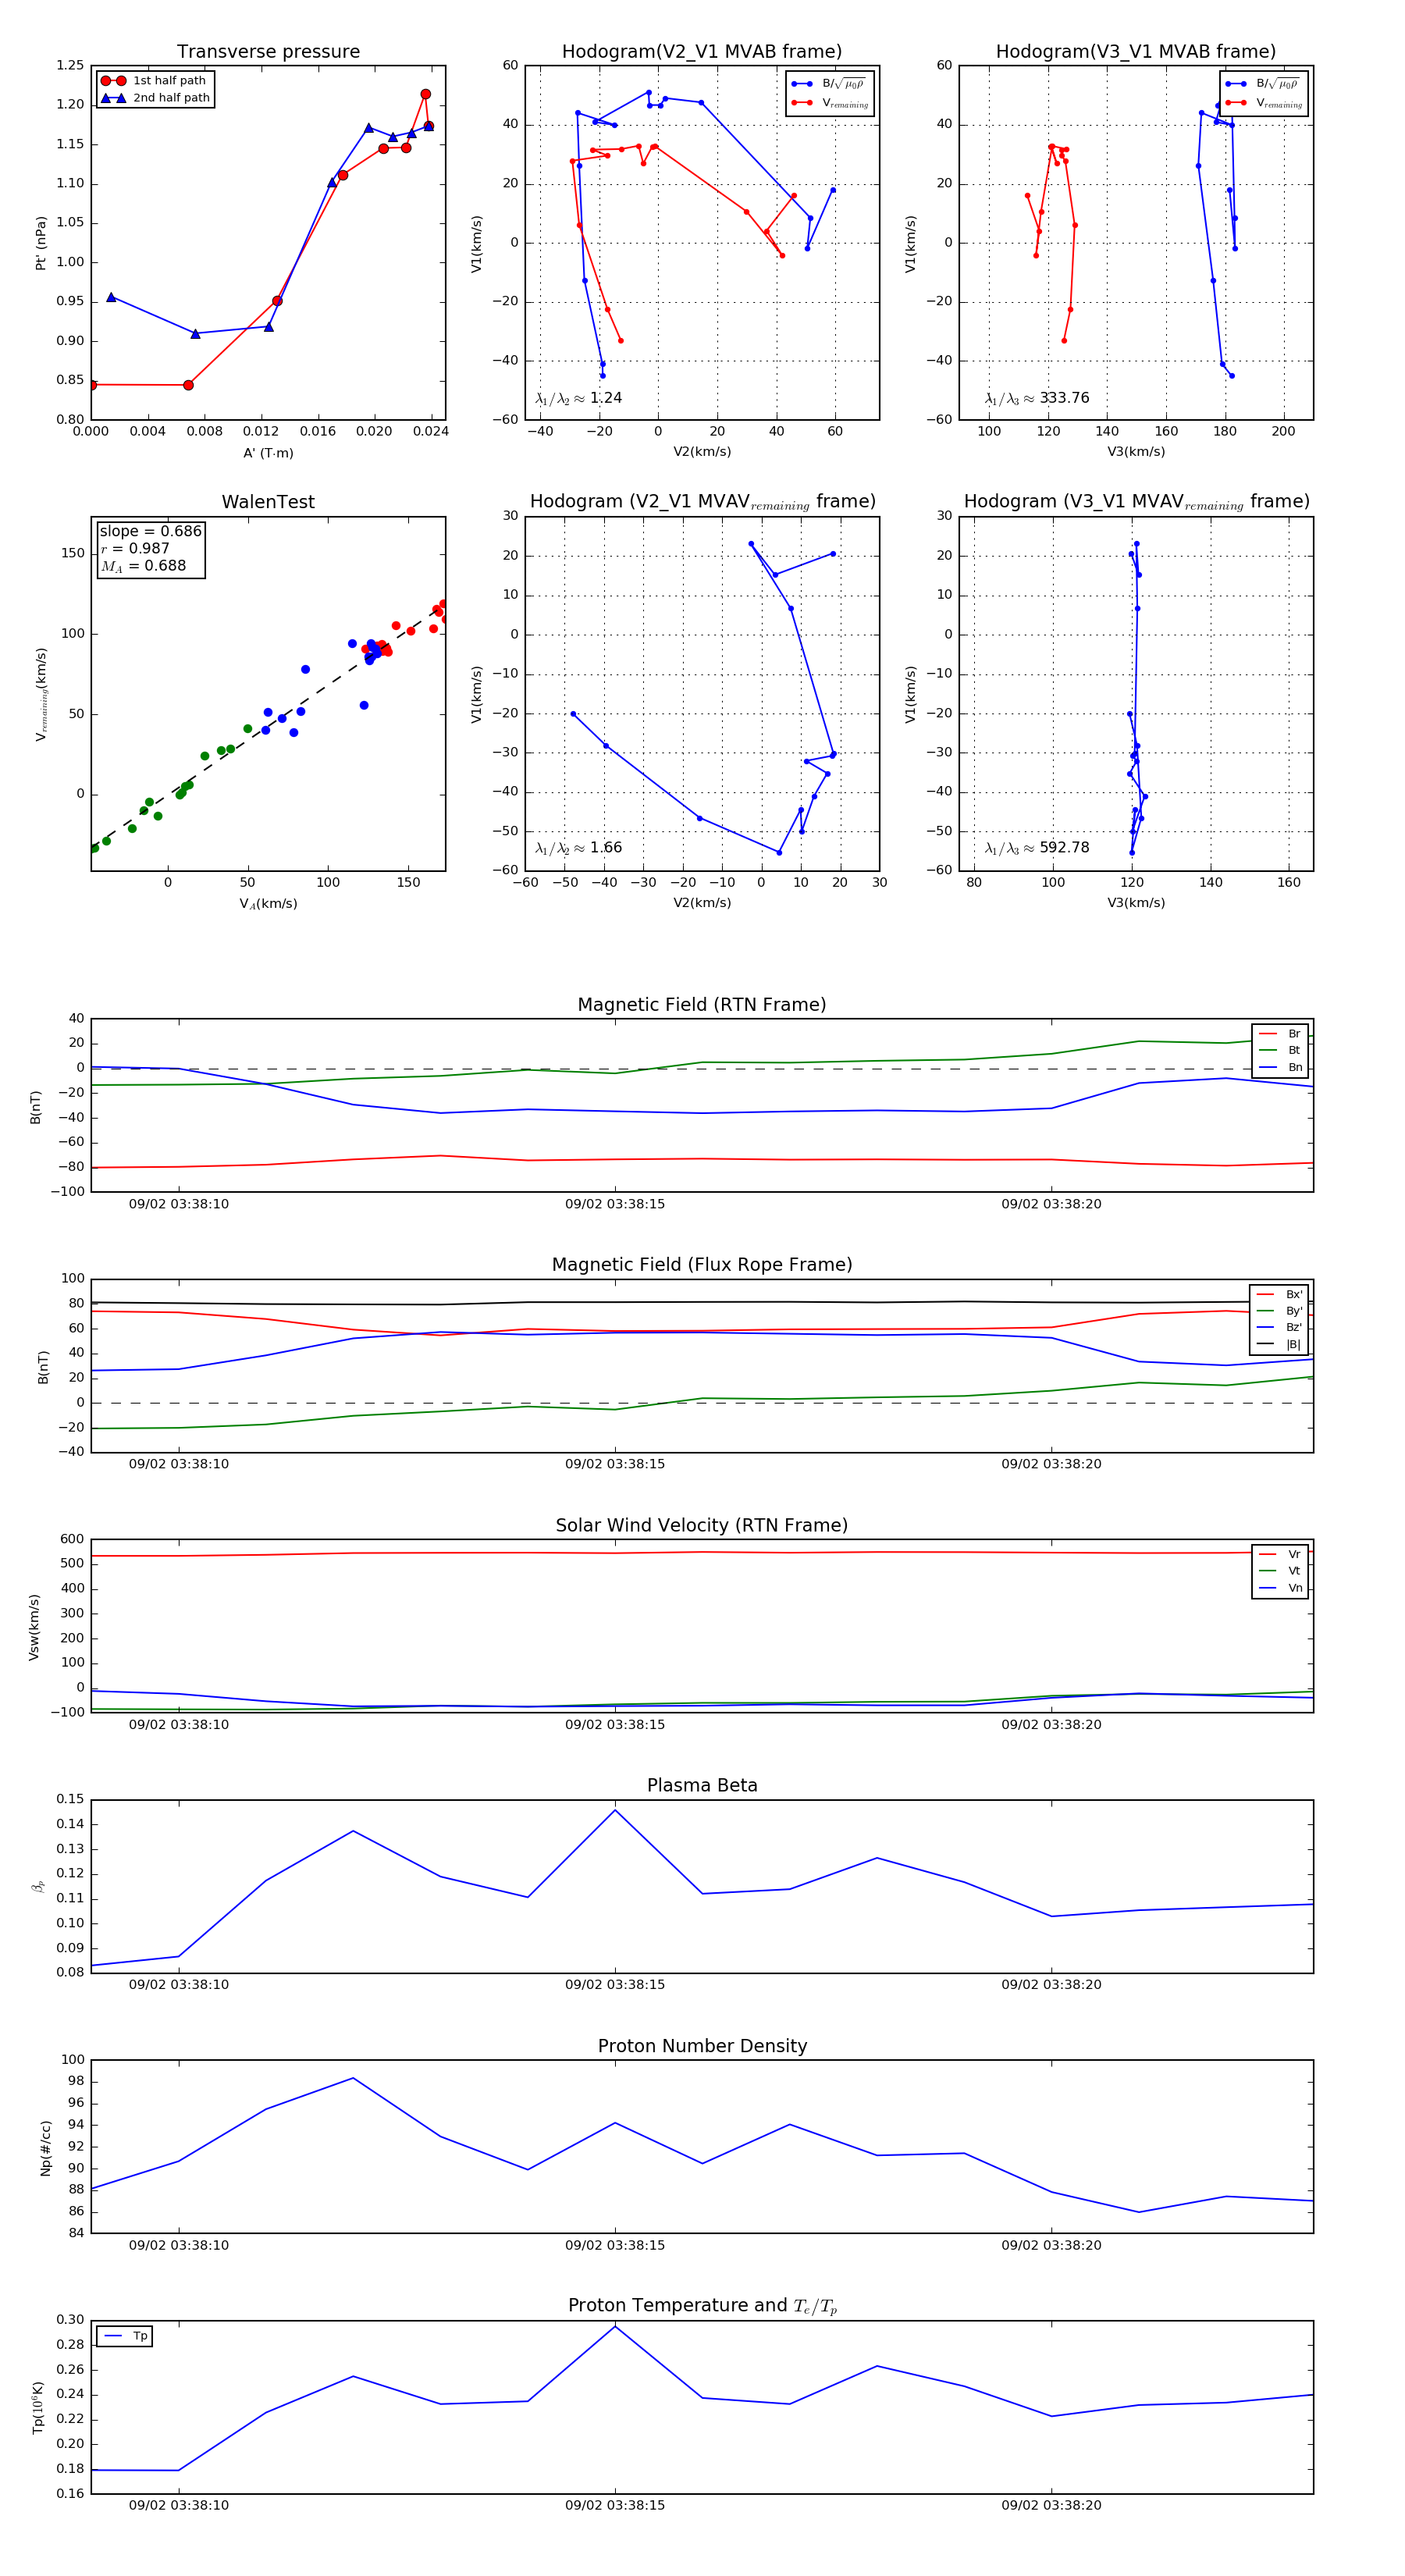The height and width of the screenshot is (2576, 1405).
Task: Click the 'Vn' legend entry
Action: [1281, 1588]
